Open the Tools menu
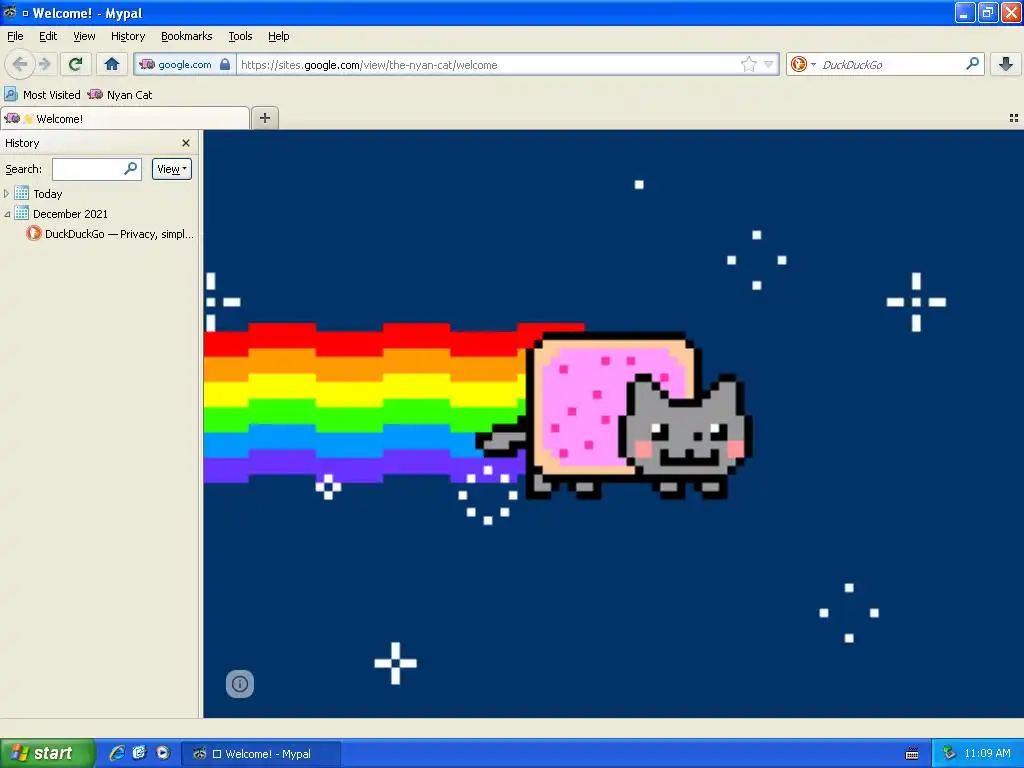 tap(240, 36)
